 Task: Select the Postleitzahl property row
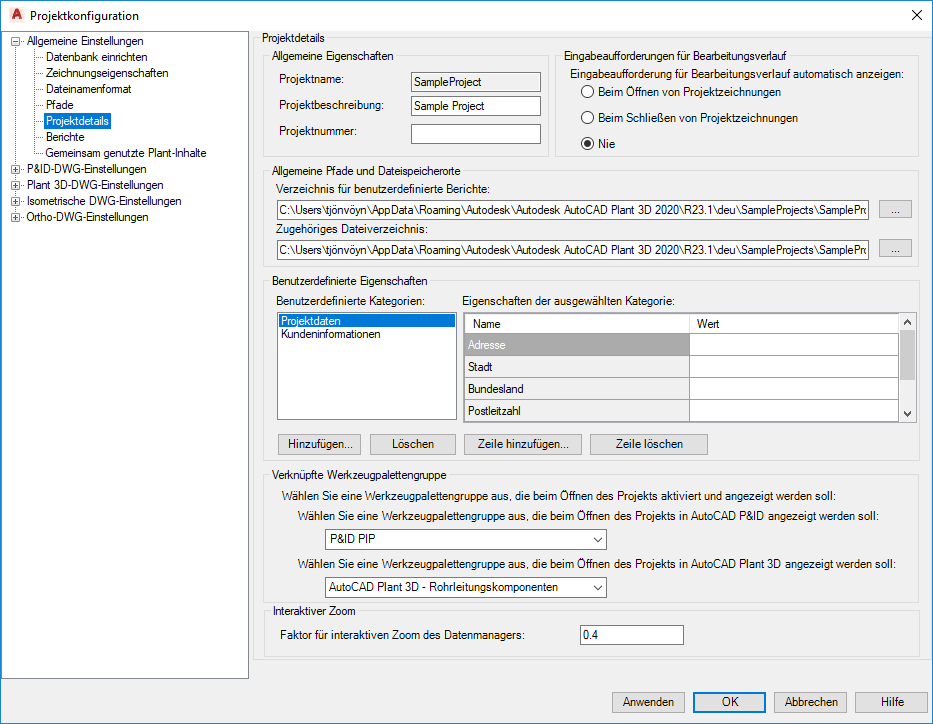(577, 411)
